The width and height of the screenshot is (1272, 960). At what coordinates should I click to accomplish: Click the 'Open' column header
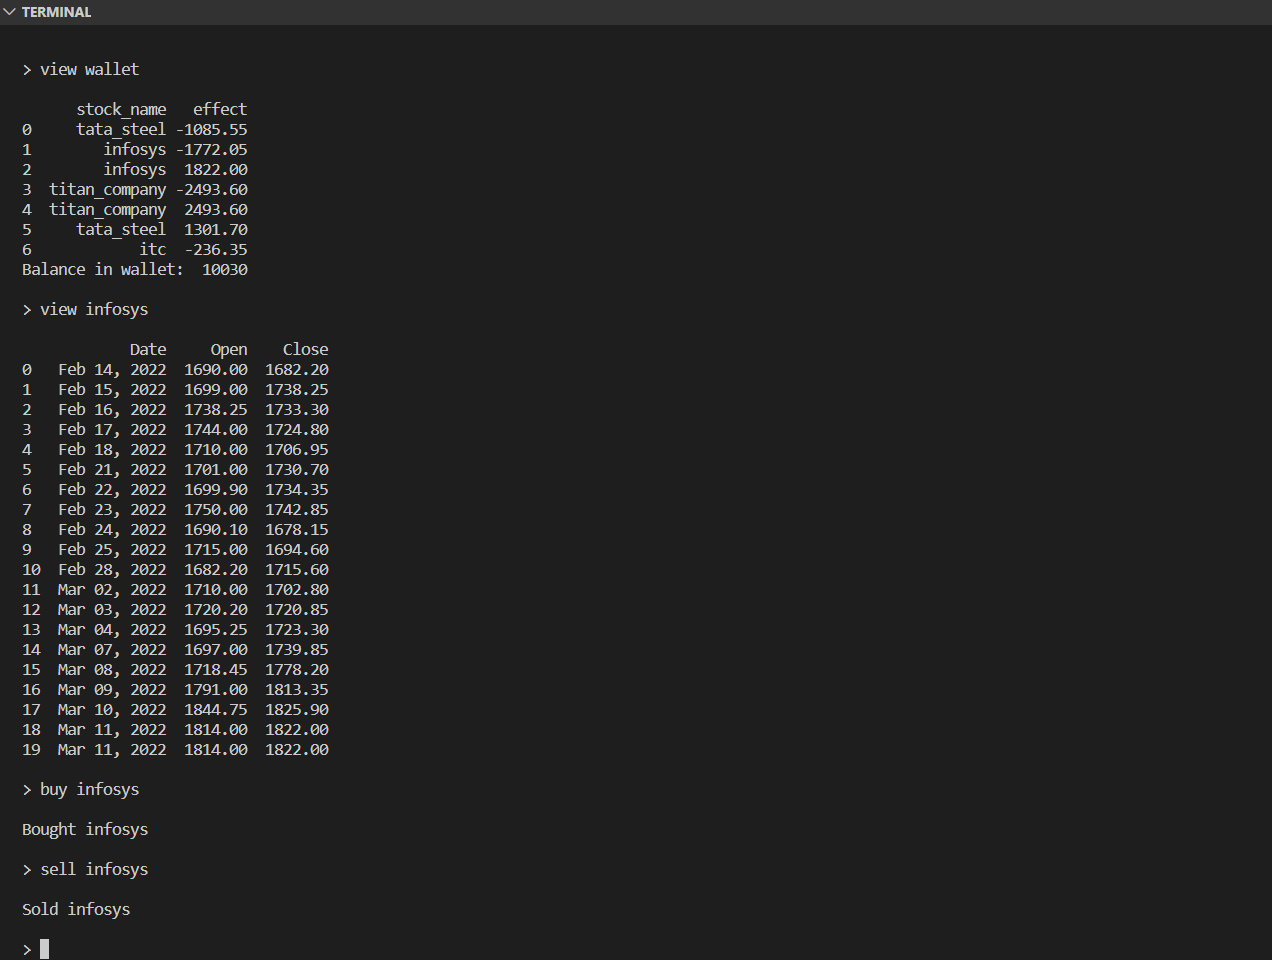pos(229,349)
